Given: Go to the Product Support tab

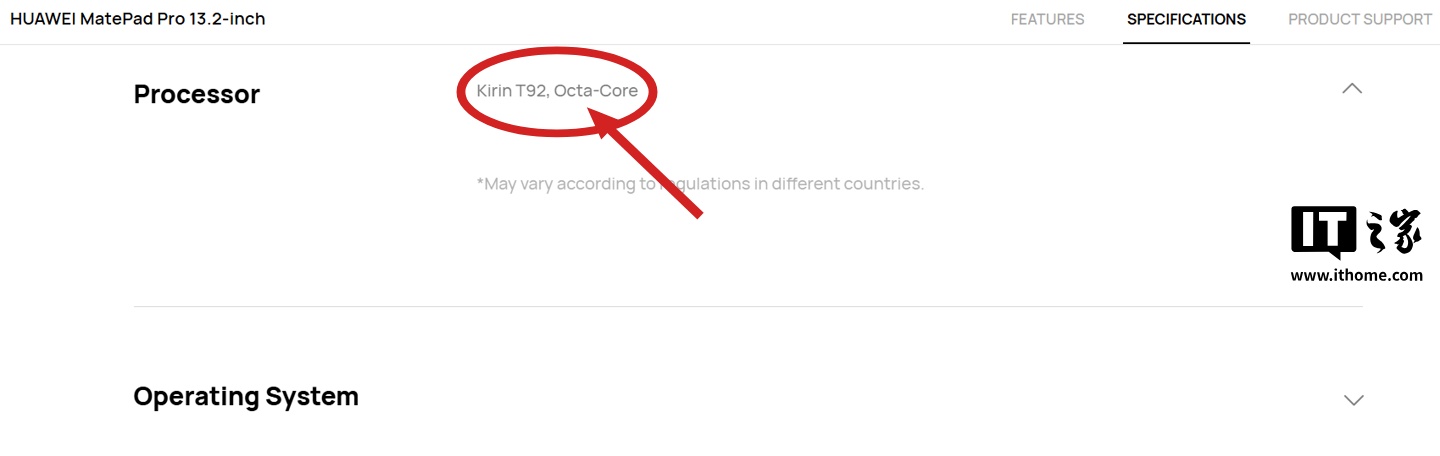Looking at the screenshot, I should pos(1360,20).
